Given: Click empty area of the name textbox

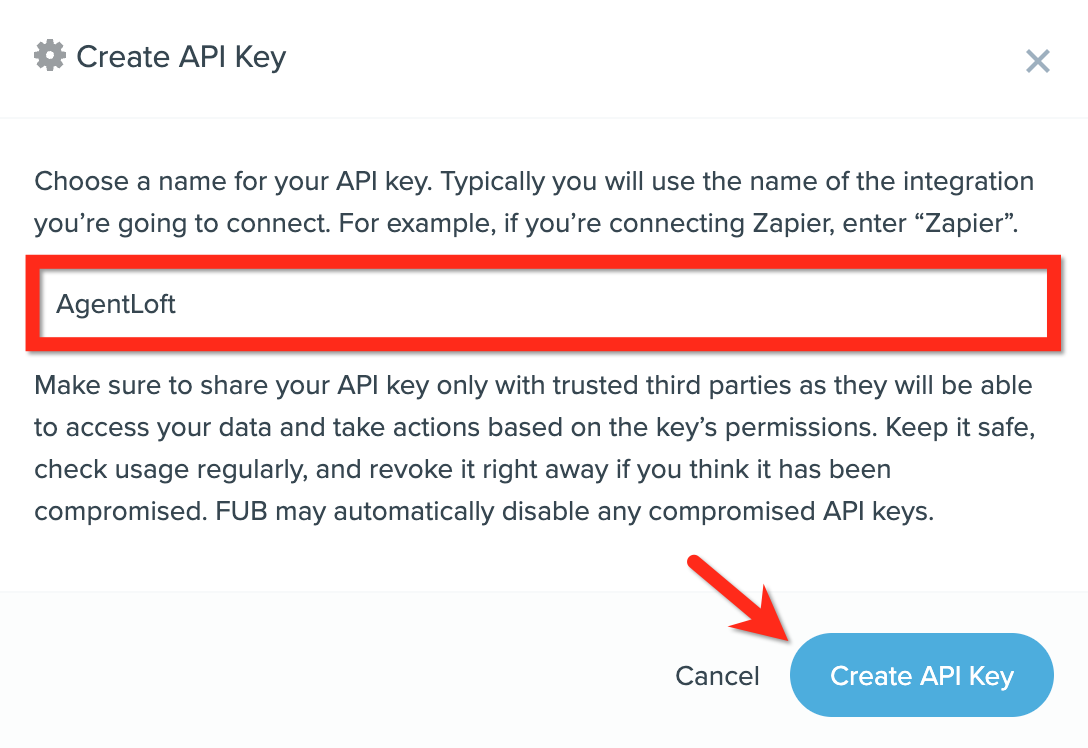Looking at the screenshot, I should pyautogui.click(x=611, y=304).
